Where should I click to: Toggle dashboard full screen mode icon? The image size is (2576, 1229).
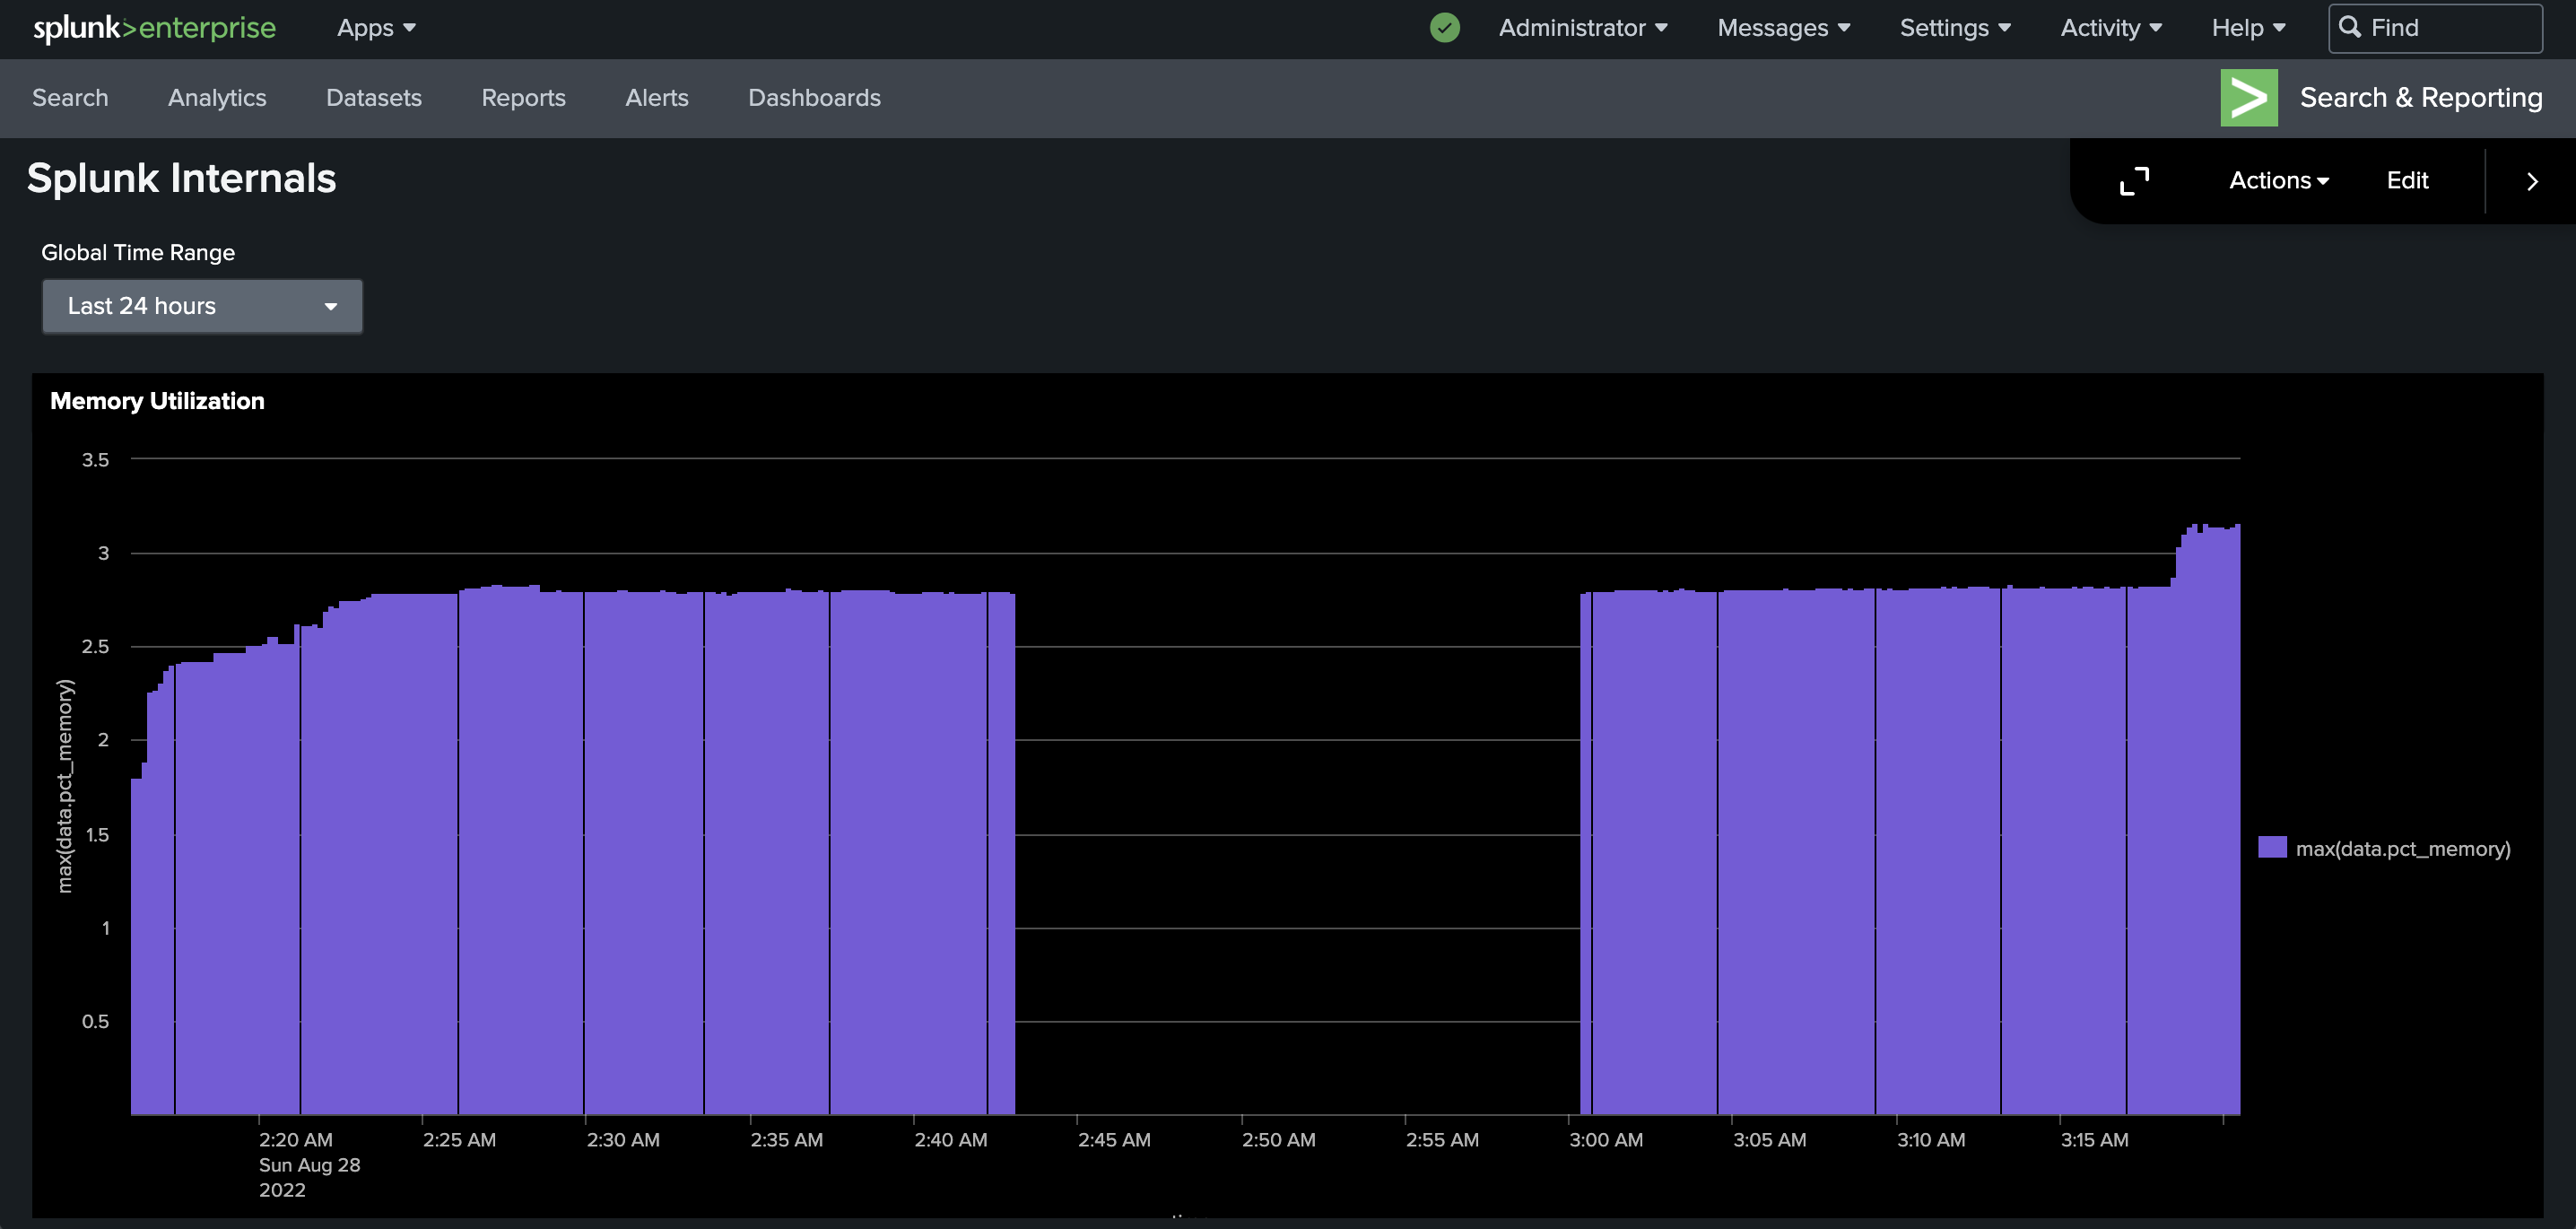point(2134,181)
